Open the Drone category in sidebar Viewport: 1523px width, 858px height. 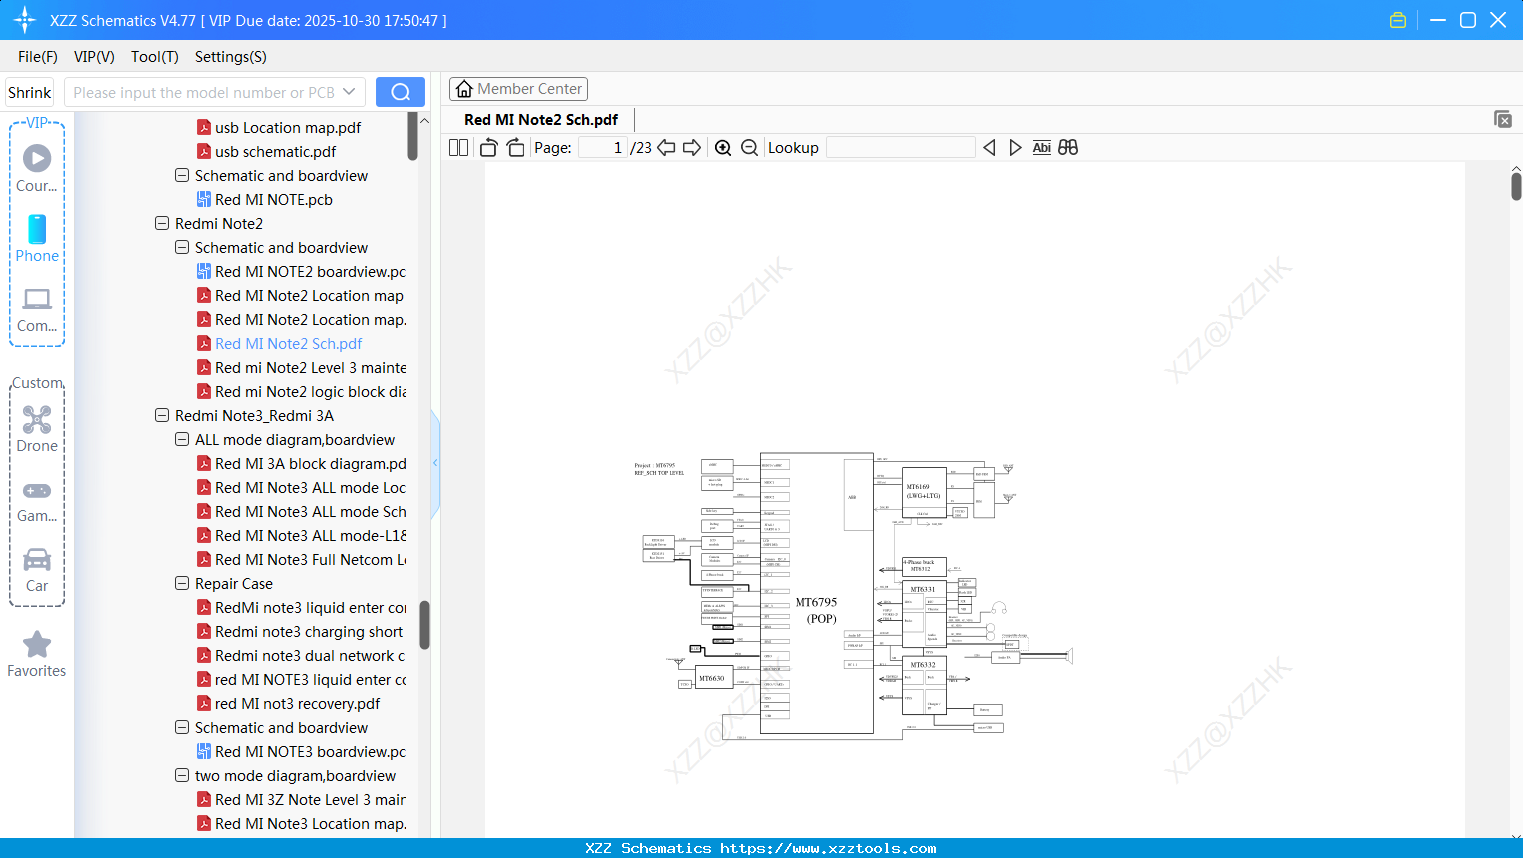coord(37,429)
